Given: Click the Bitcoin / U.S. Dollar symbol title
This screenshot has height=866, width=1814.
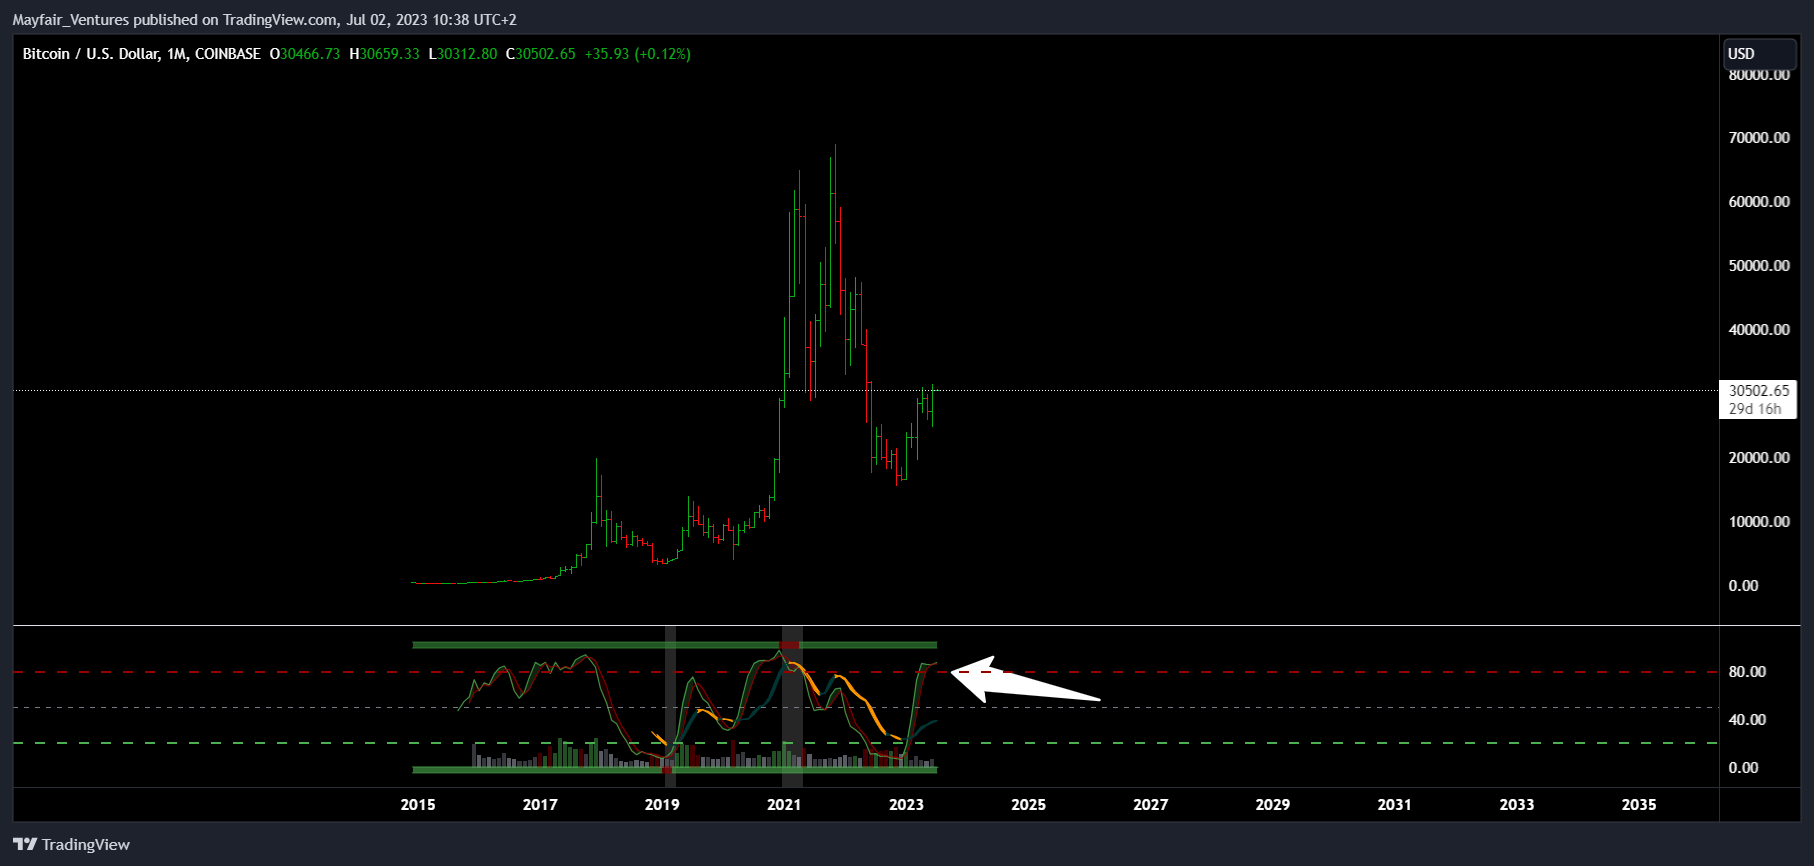Looking at the screenshot, I should (x=90, y=54).
